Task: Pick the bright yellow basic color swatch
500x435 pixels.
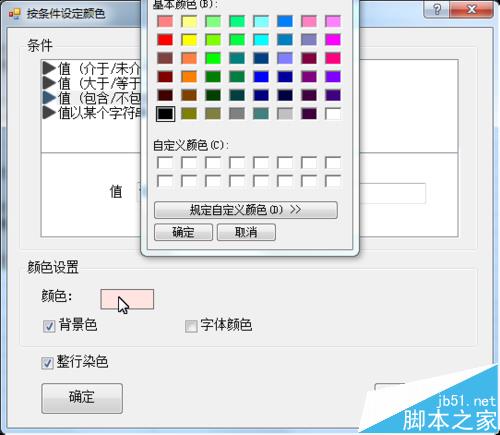Action: pos(189,40)
